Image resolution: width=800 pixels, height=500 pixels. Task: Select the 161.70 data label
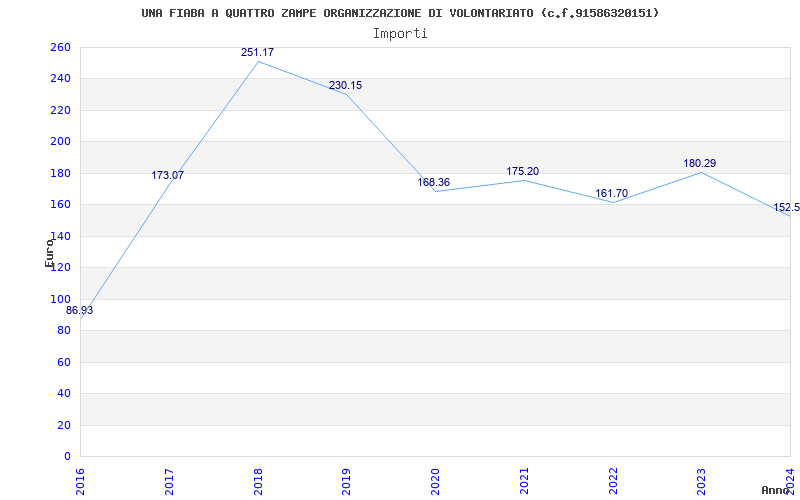click(611, 193)
